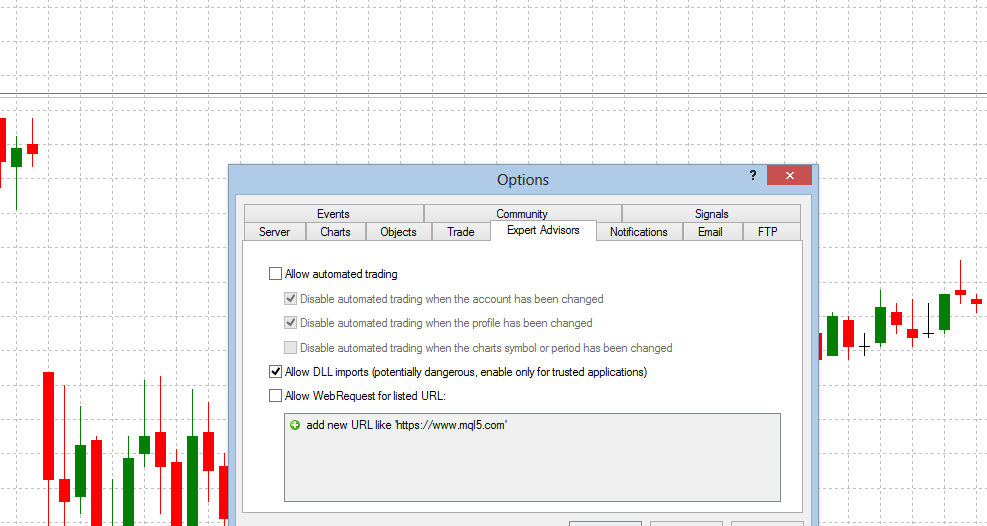Open the FTP settings tab
Screen dimensions: 987x526
point(767,232)
